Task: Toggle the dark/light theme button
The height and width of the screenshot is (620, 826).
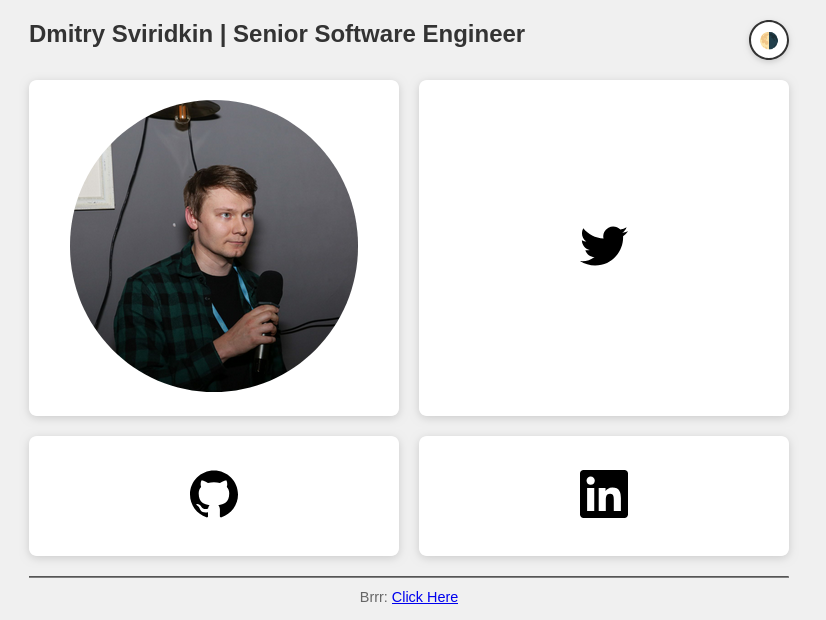Action: click(768, 40)
